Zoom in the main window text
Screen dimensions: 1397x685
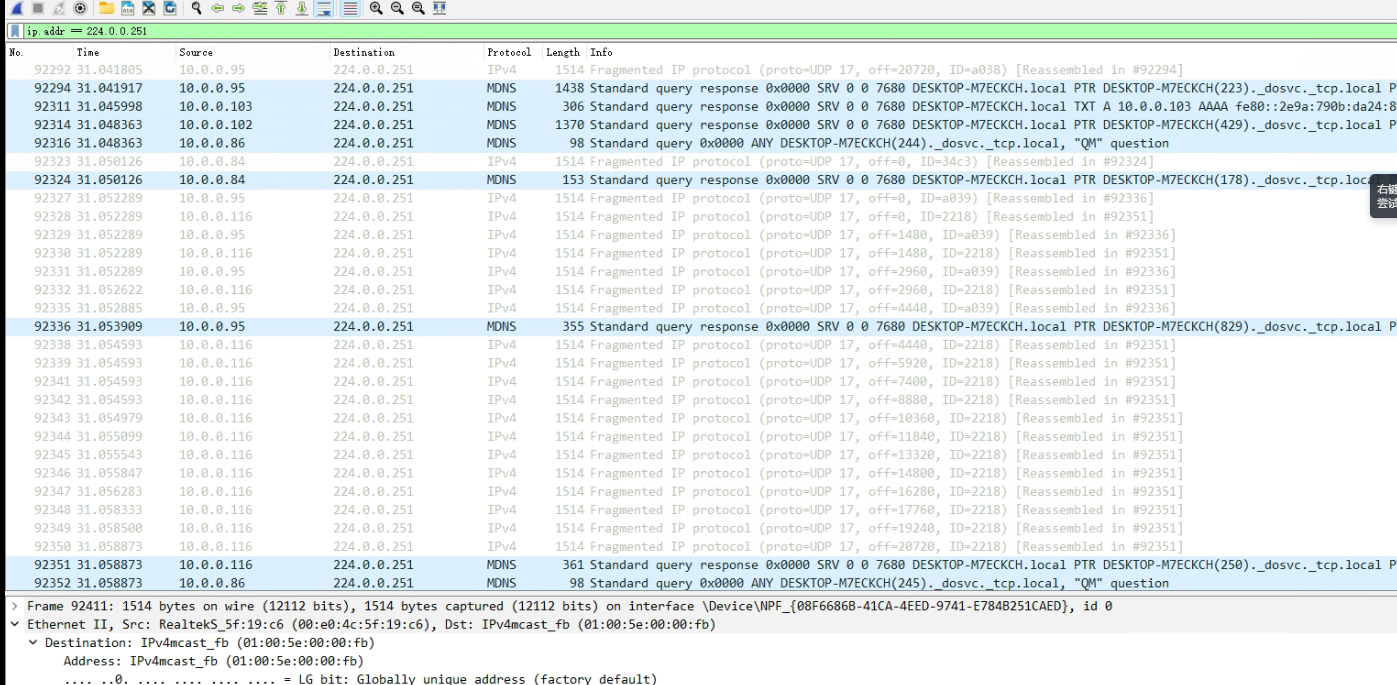click(376, 8)
